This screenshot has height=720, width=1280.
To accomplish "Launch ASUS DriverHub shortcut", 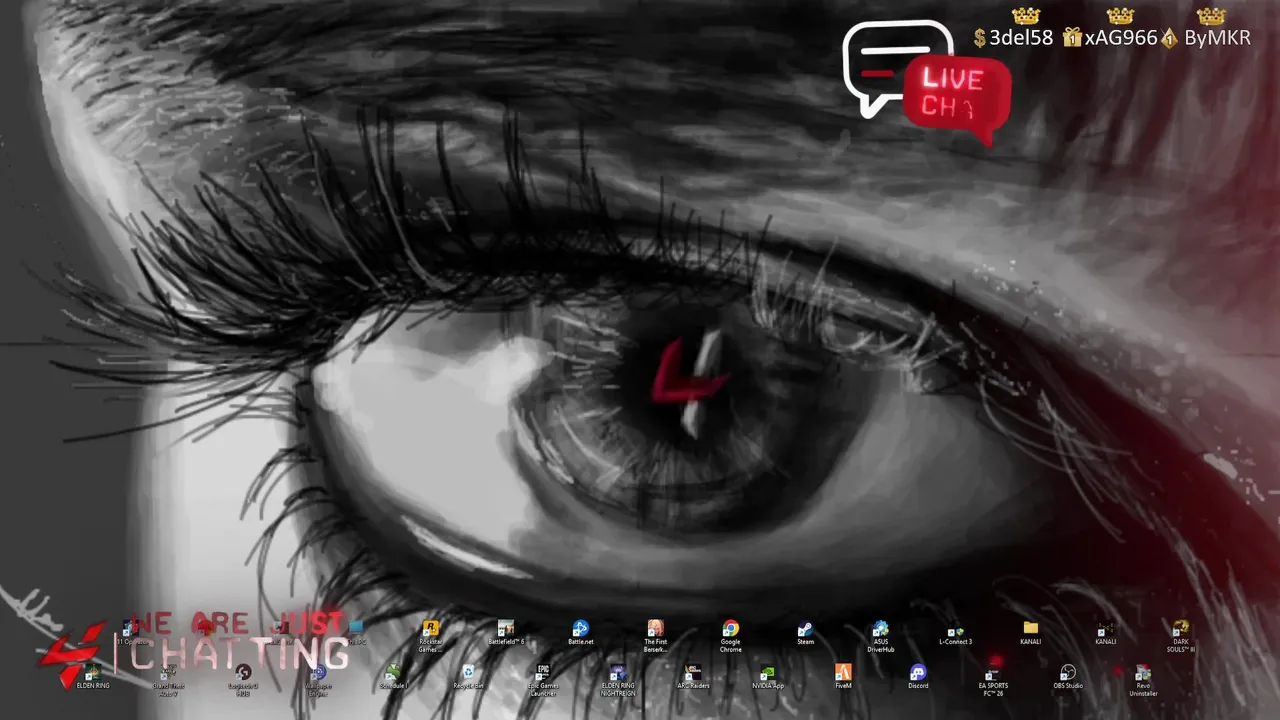I will pyautogui.click(x=881, y=636).
